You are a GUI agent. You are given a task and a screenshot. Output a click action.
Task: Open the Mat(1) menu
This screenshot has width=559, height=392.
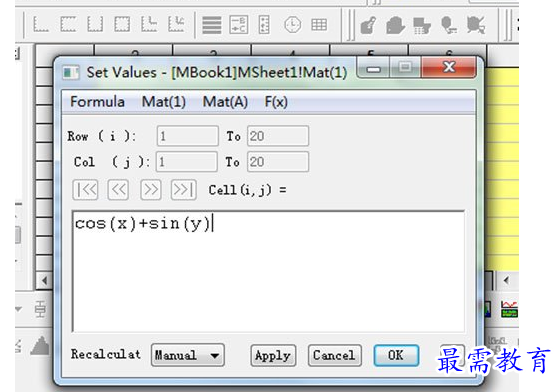coord(164,102)
